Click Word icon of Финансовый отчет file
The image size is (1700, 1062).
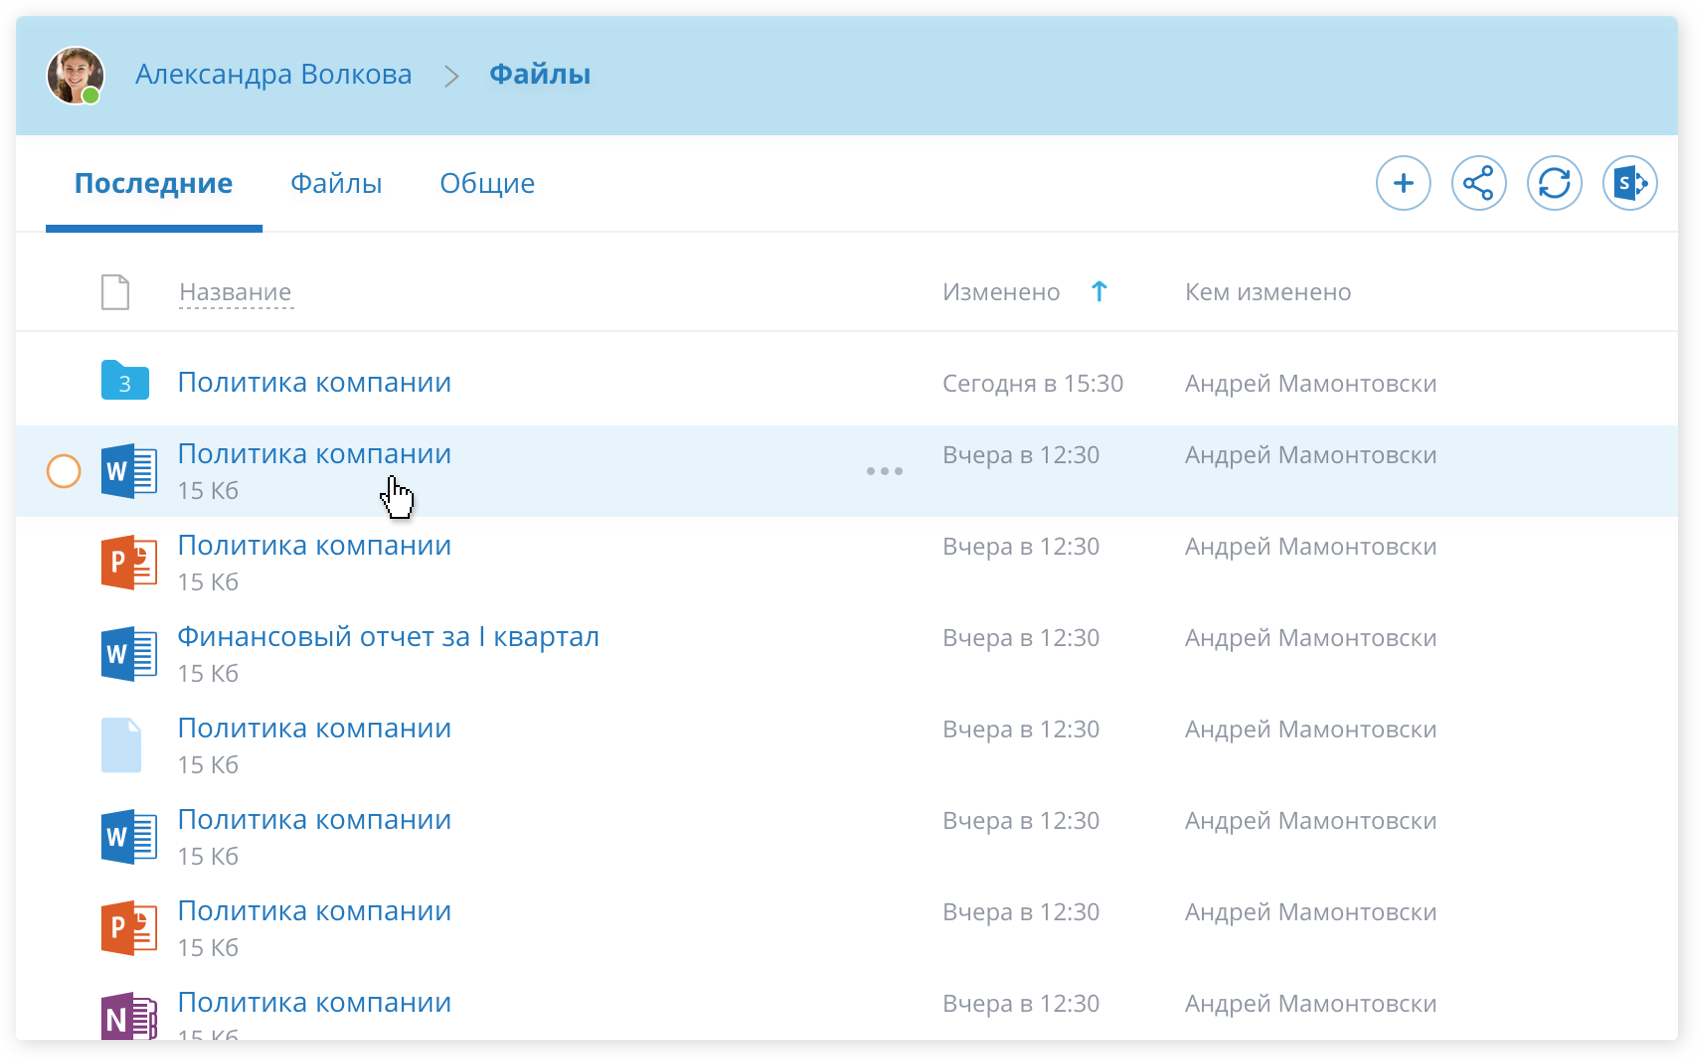coord(128,654)
